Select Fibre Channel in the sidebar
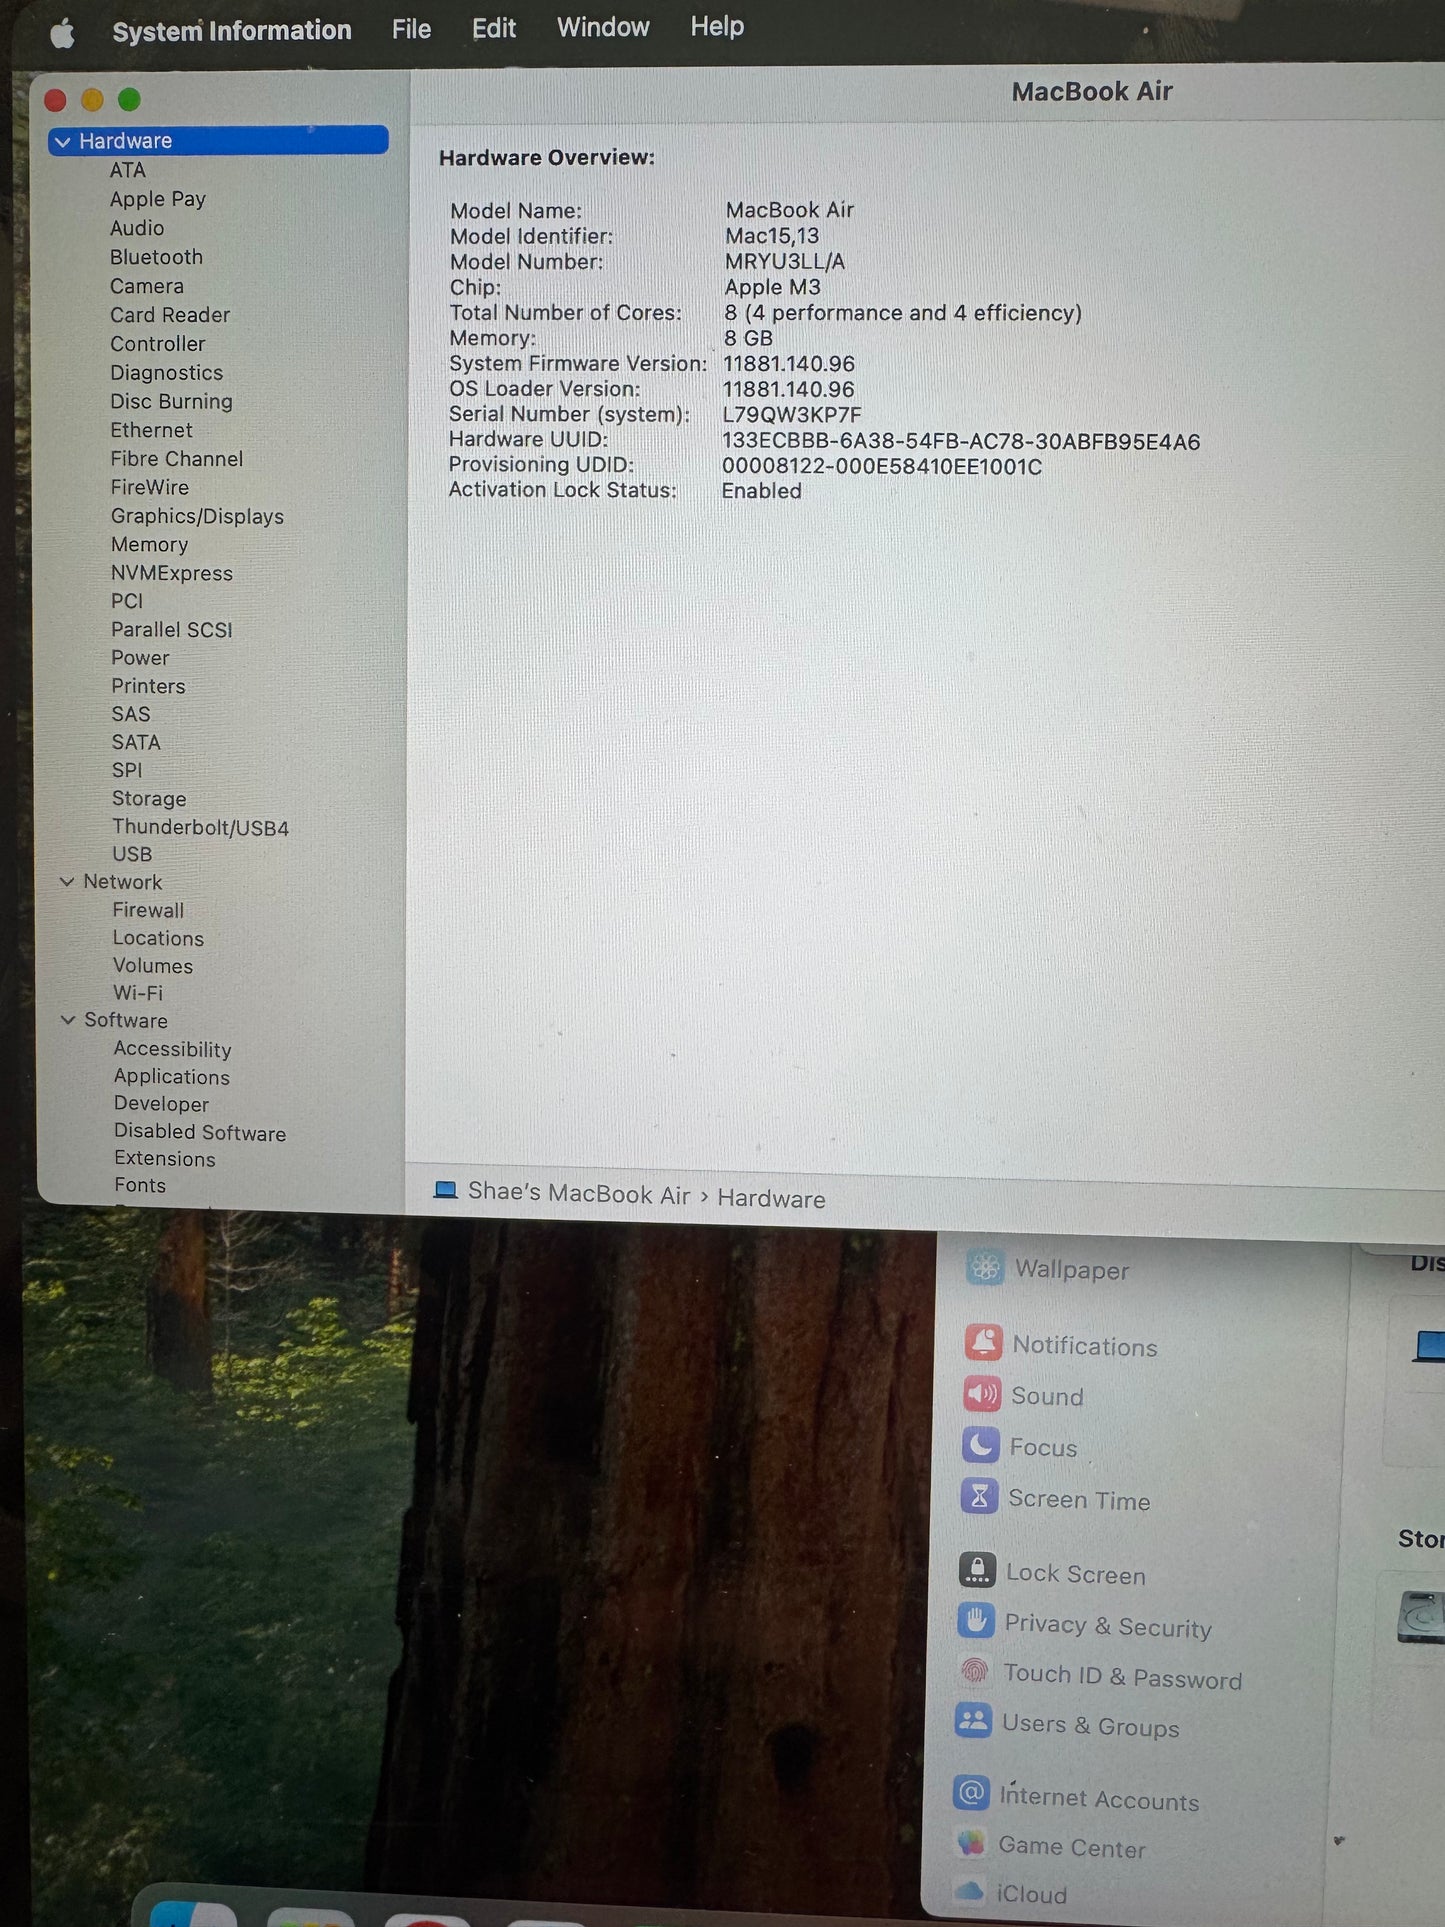 point(177,459)
